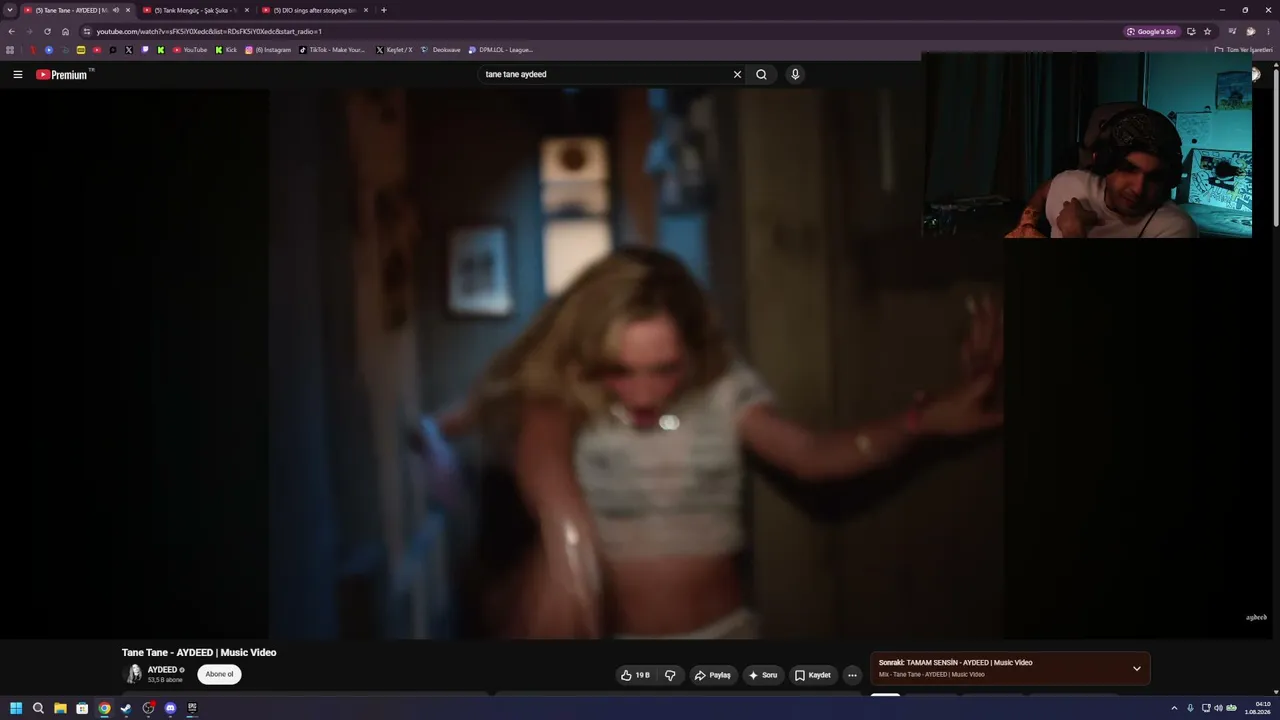Screen dimensions: 1280x720
Task: Open the taskbar clock and date
Action: (x=1257, y=708)
